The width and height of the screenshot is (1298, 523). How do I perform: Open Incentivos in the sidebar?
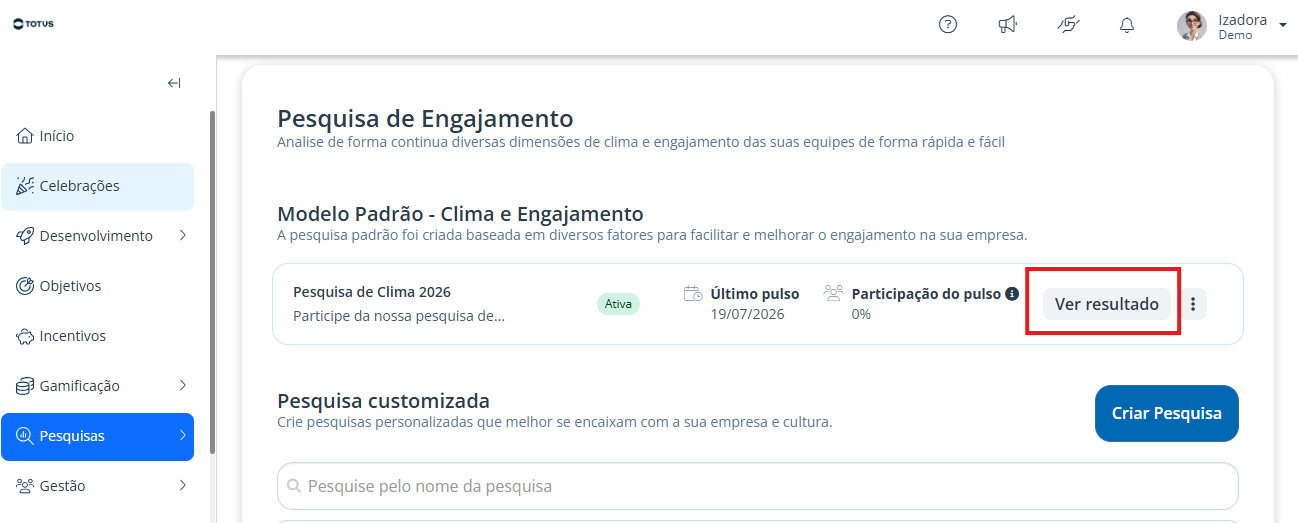tap(97, 336)
